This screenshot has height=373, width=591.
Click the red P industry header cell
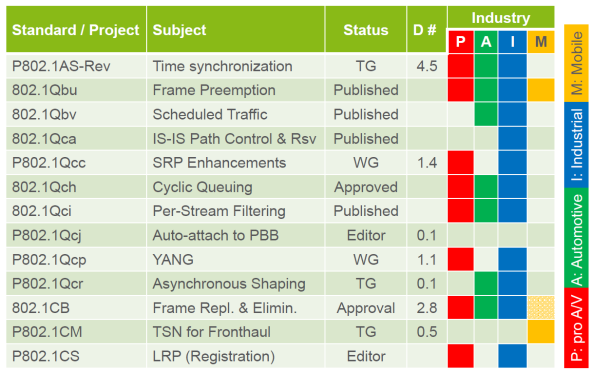pos(461,41)
